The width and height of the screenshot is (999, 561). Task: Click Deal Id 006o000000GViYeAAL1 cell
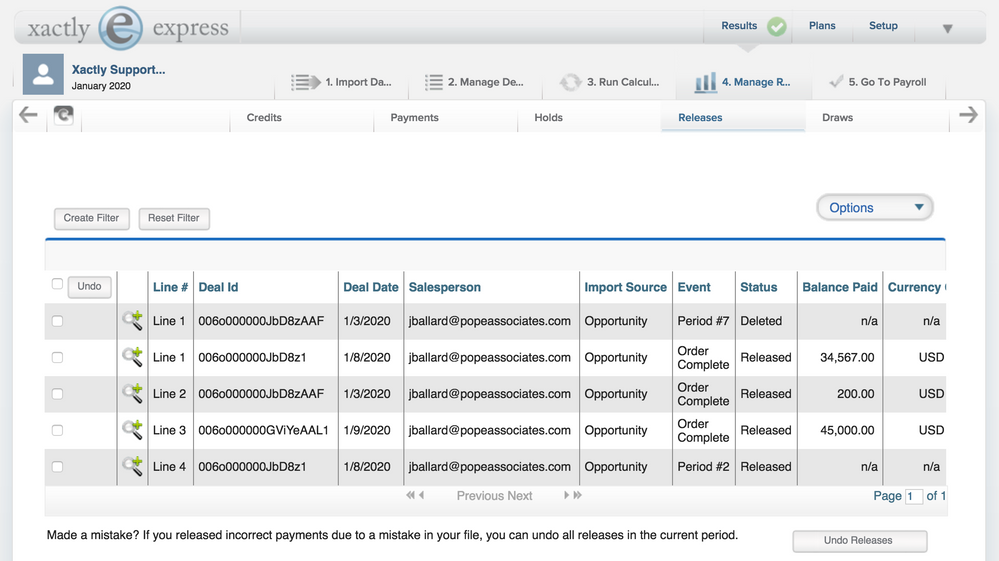pyautogui.click(x=263, y=430)
